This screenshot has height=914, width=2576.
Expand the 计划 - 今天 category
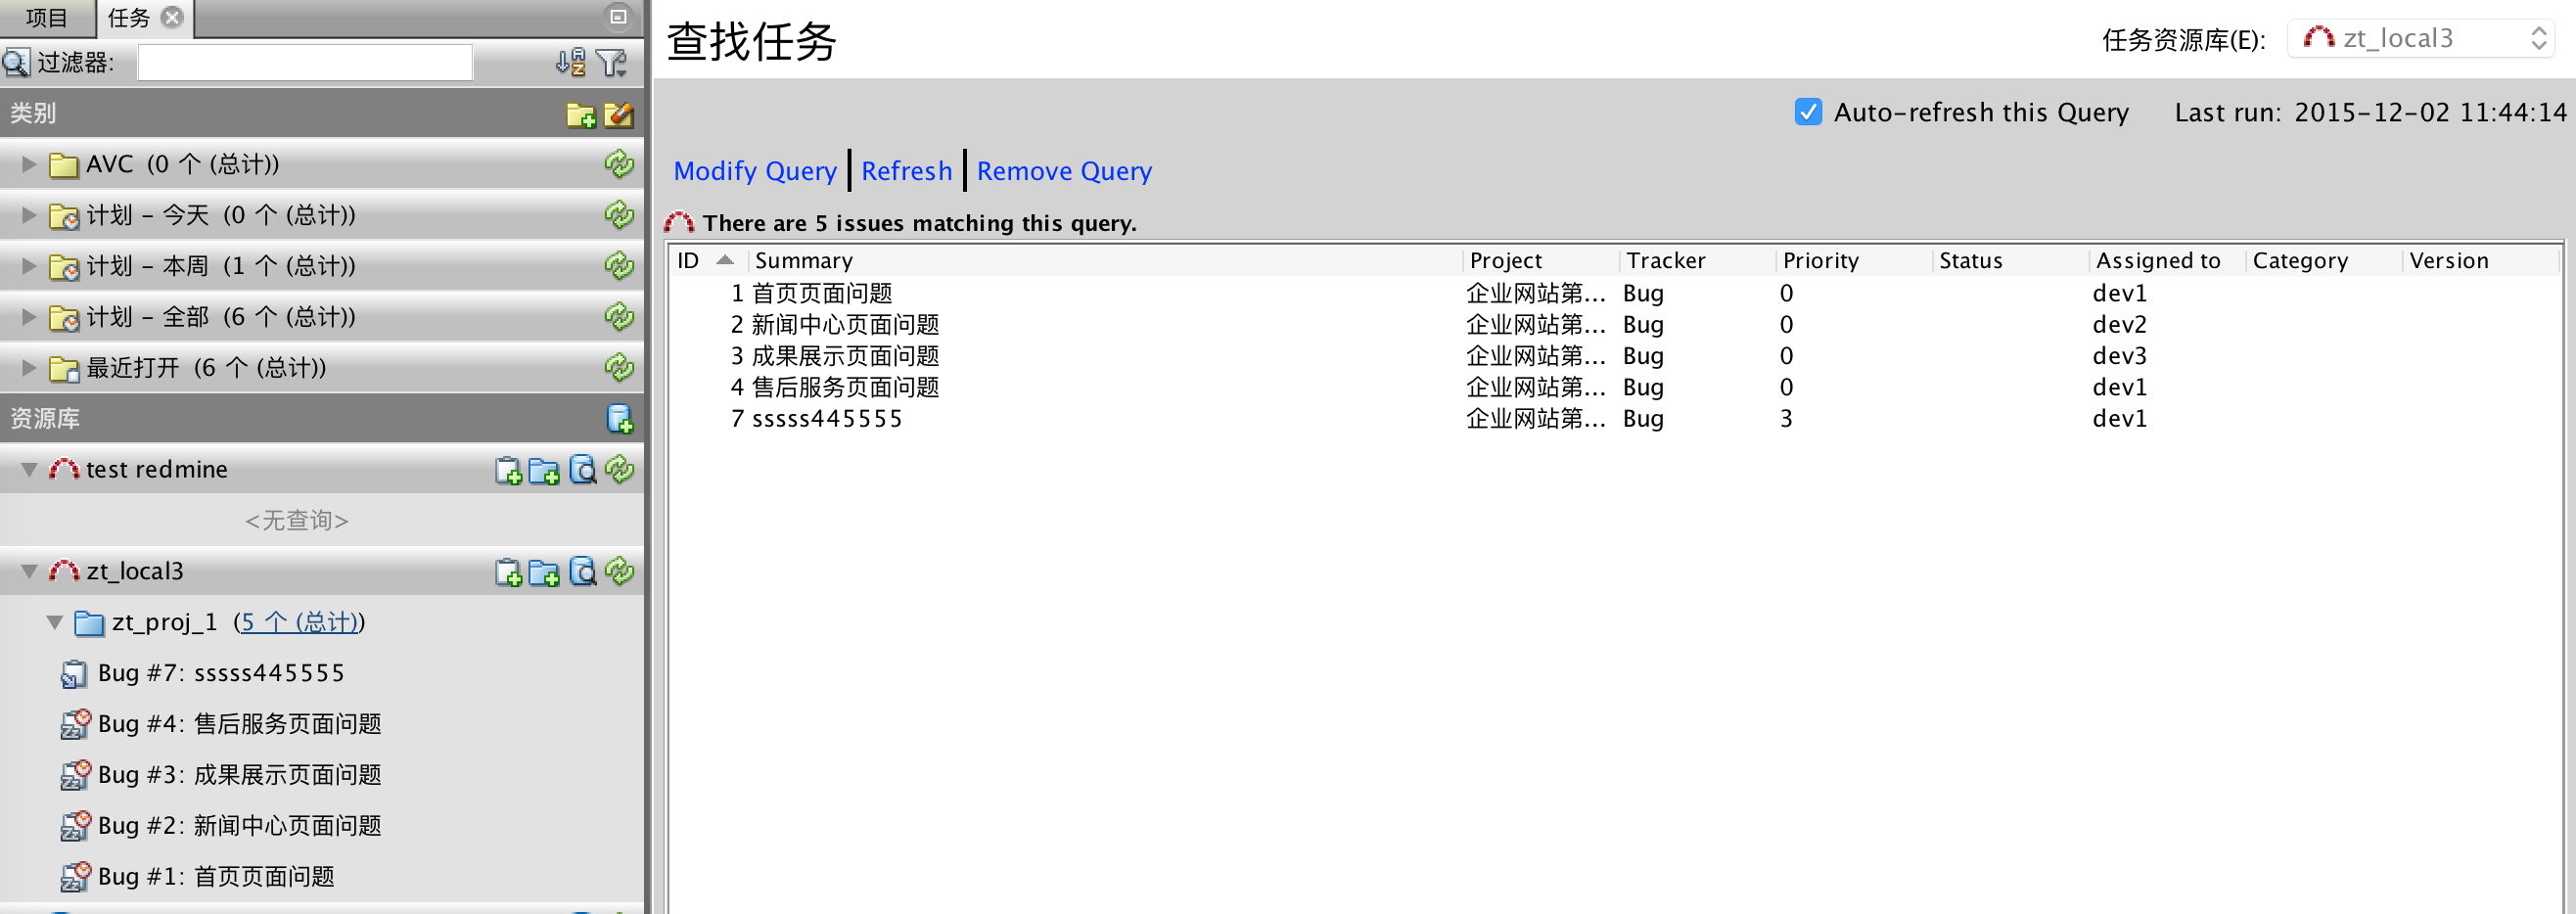pos(29,215)
